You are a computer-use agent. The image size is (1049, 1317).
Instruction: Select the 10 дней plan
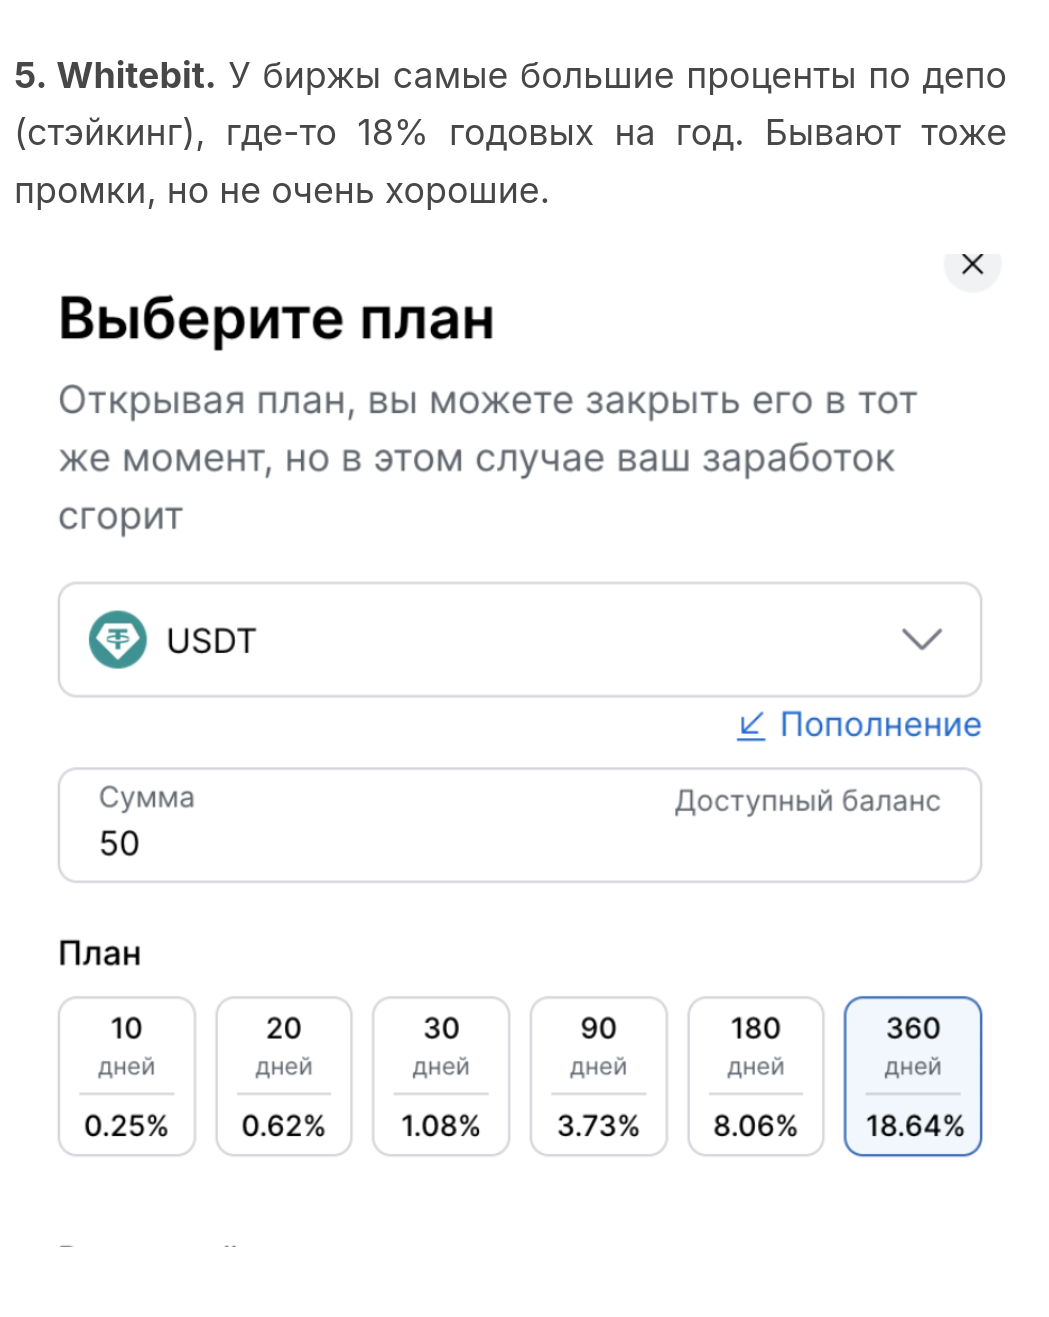coord(127,1076)
